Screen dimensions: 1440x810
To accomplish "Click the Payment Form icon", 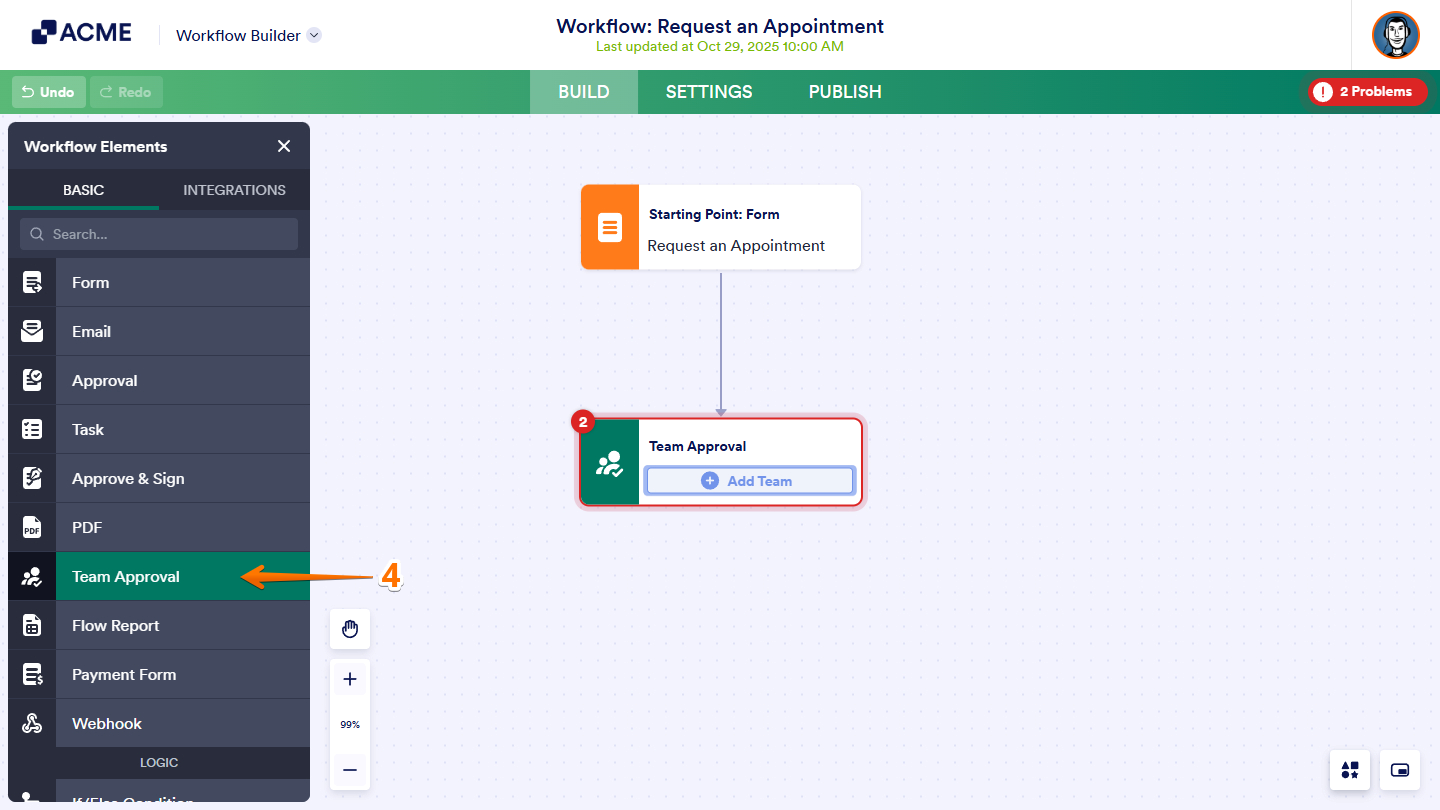I will click(x=32, y=675).
